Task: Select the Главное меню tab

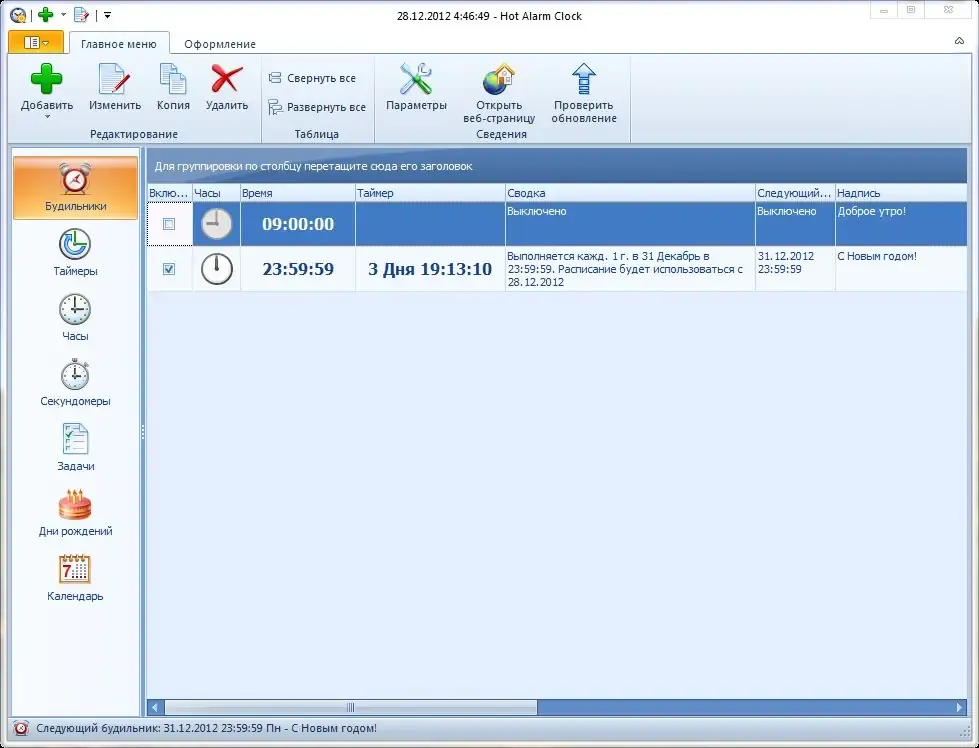Action: coord(119,44)
